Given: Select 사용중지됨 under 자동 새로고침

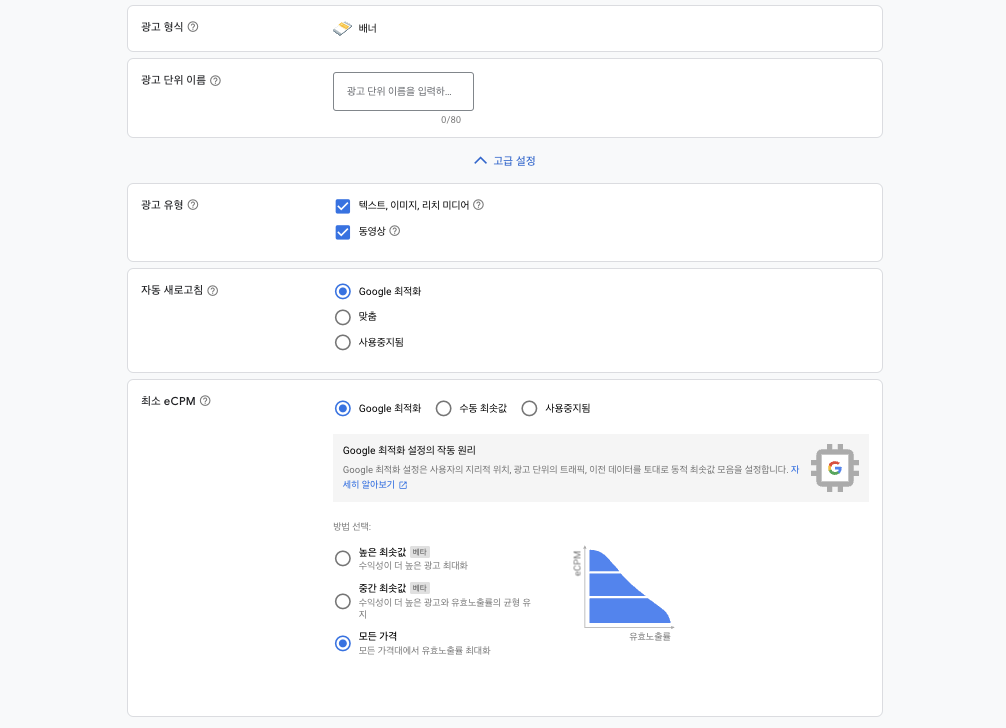Looking at the screenshot, I should point(343,343).
